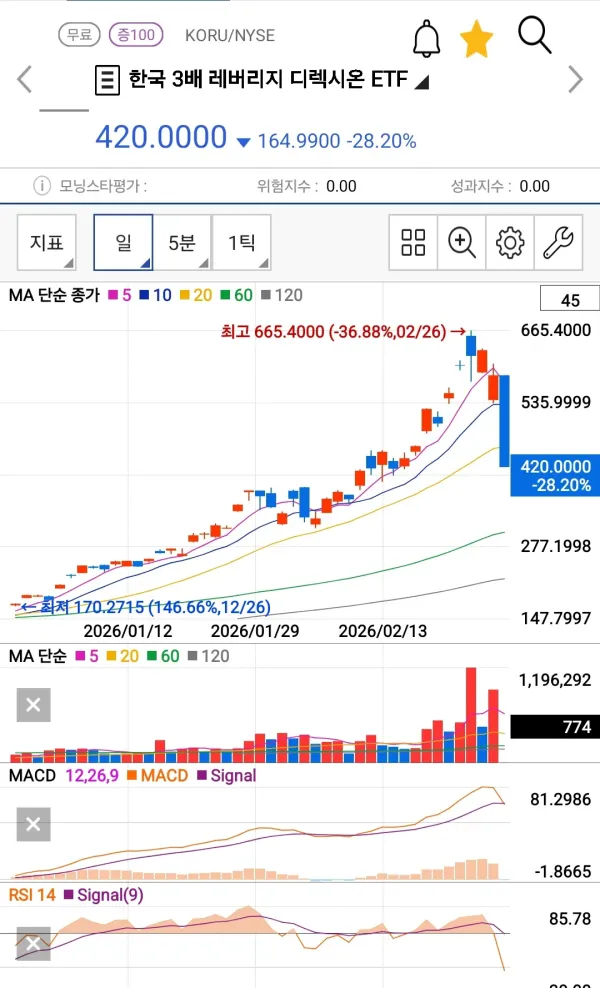The image size is (600, 988).
Task: Expand the 1틱 tick interval dropdown
Action: click(x=242, y=243)
